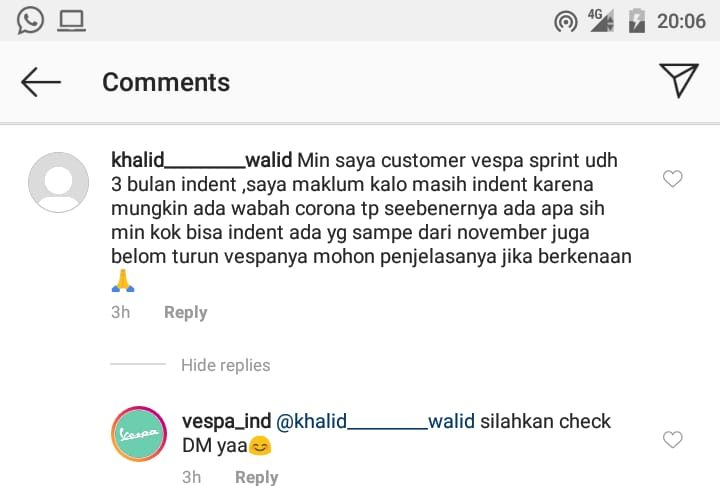Tap the charging battery icon
Screen dimensions: 720x486
(x=636, y=21)
